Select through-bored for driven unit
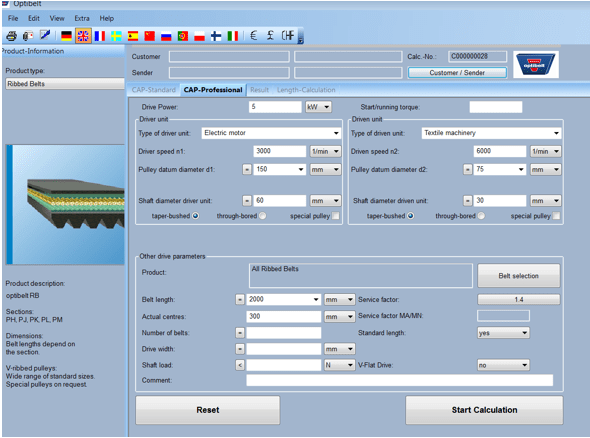The height and width of the screenshot is (438, 590). 481,216
